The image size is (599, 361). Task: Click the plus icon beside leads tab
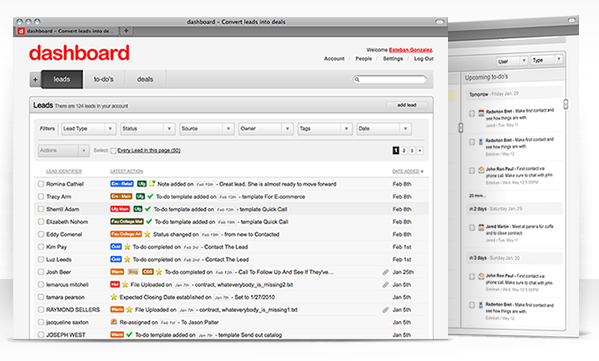35,79
